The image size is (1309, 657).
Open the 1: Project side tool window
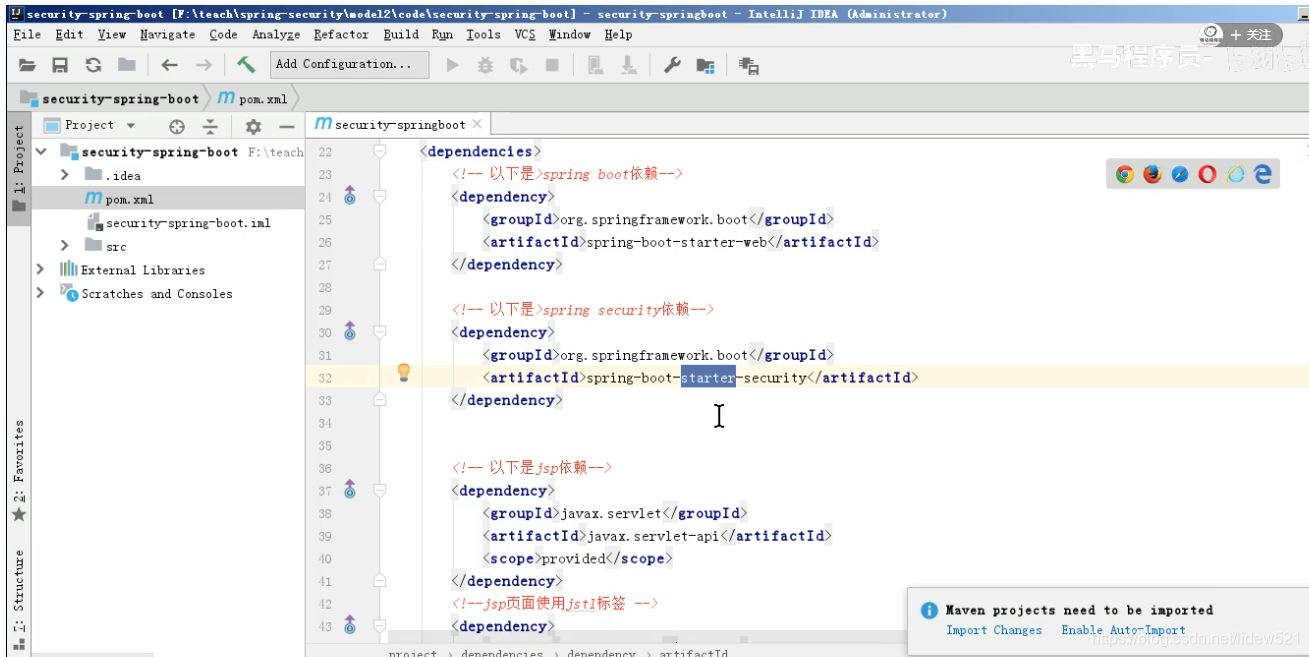point(18,167)
